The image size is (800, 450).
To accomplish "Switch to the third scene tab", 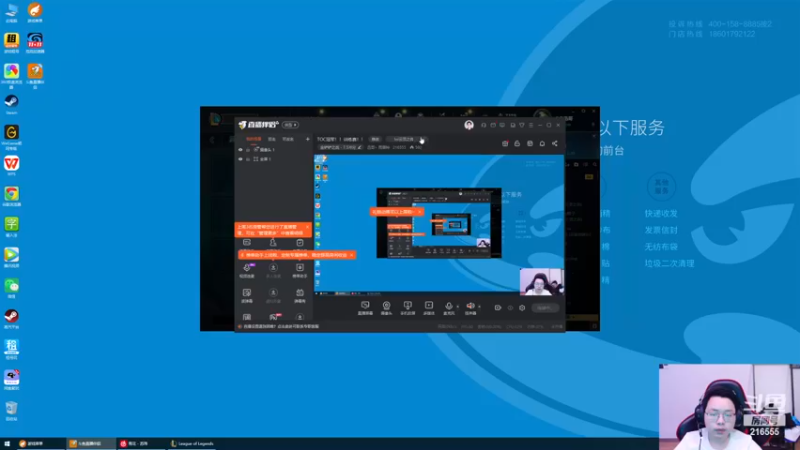I will (288, 139).
